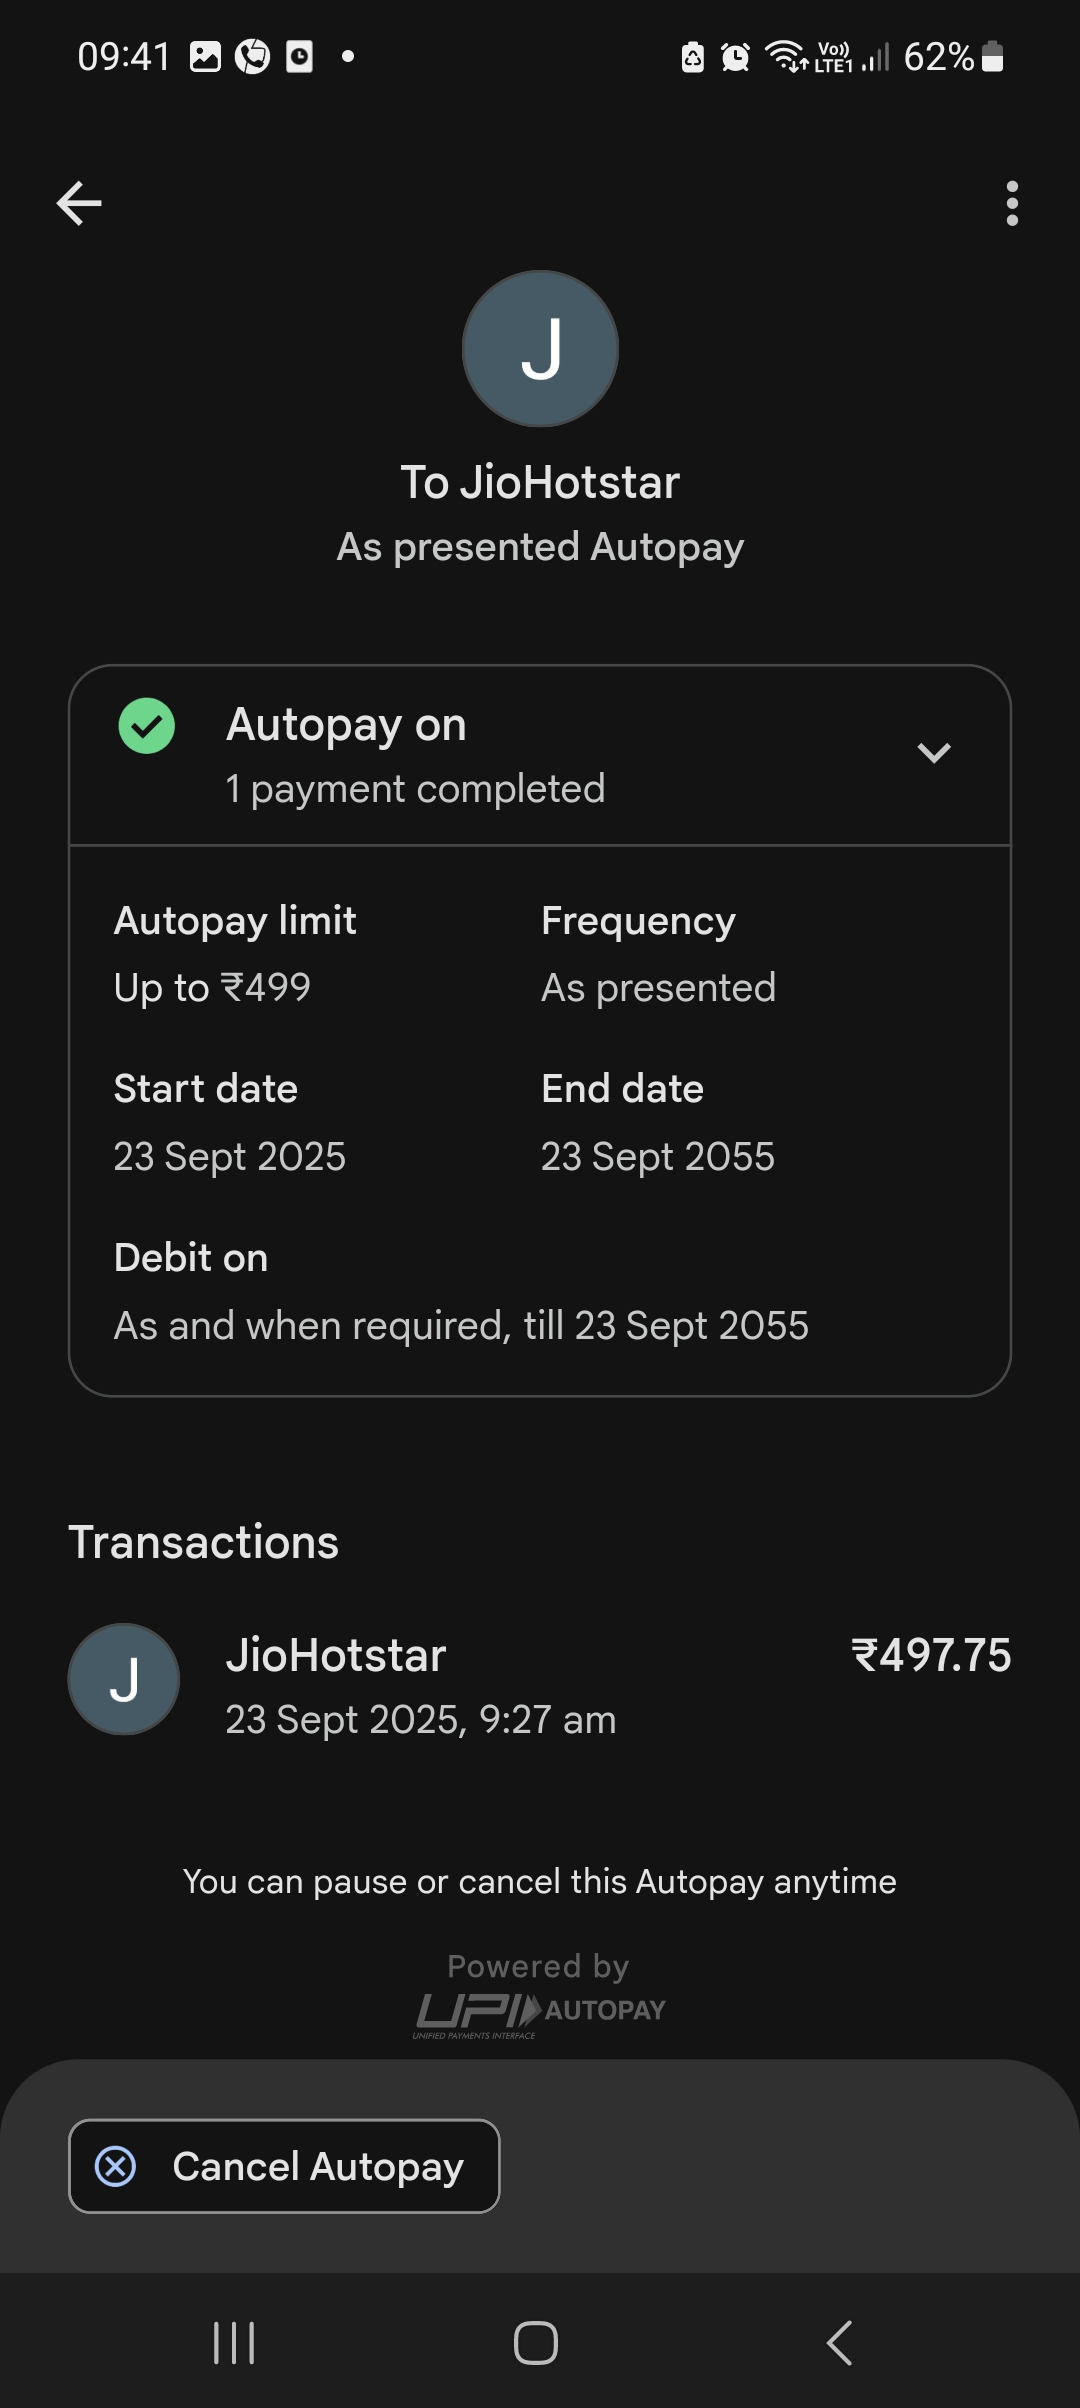The width and height of the screenshot is (1080, 2408).
Task: Tap the Autopay limit 'Up to ₹499' value
Action: (212, 988)
